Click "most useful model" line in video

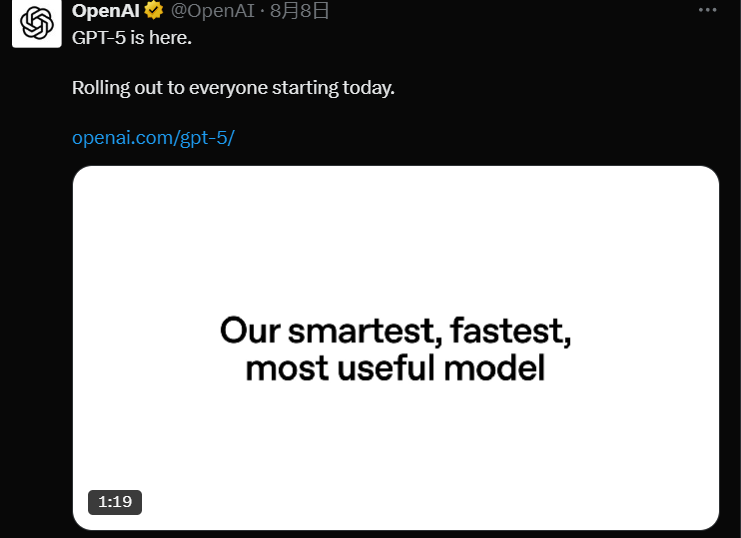pyautogui.click(x=396, y=368)
